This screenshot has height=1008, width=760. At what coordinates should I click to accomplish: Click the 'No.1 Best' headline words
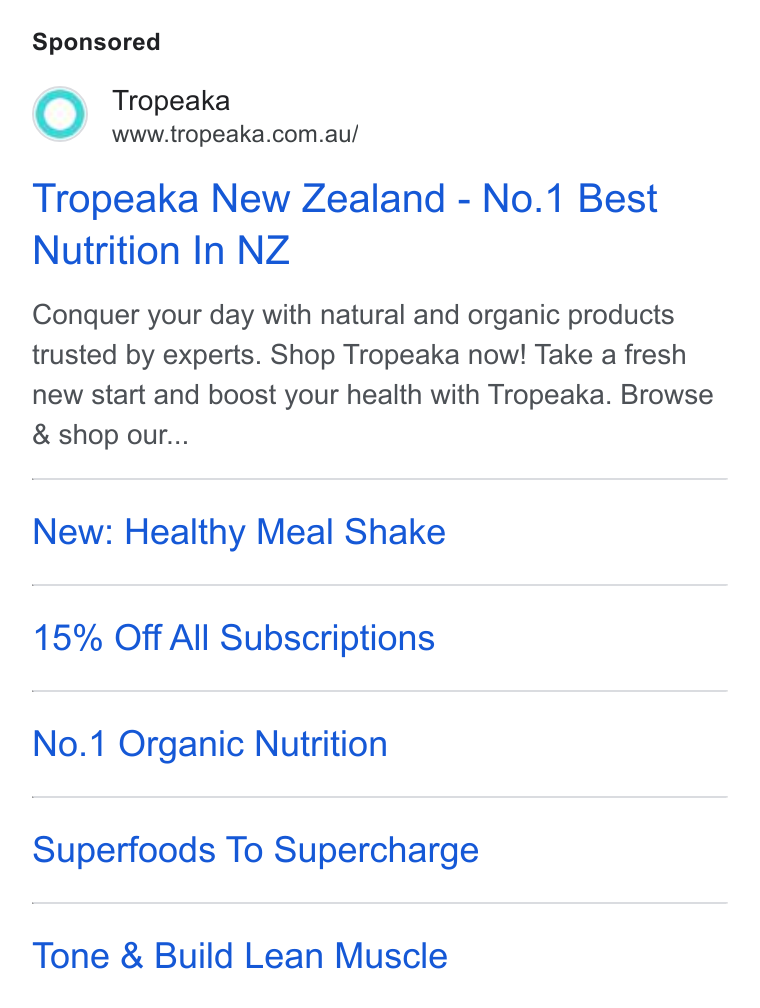[x=570, y=198]
